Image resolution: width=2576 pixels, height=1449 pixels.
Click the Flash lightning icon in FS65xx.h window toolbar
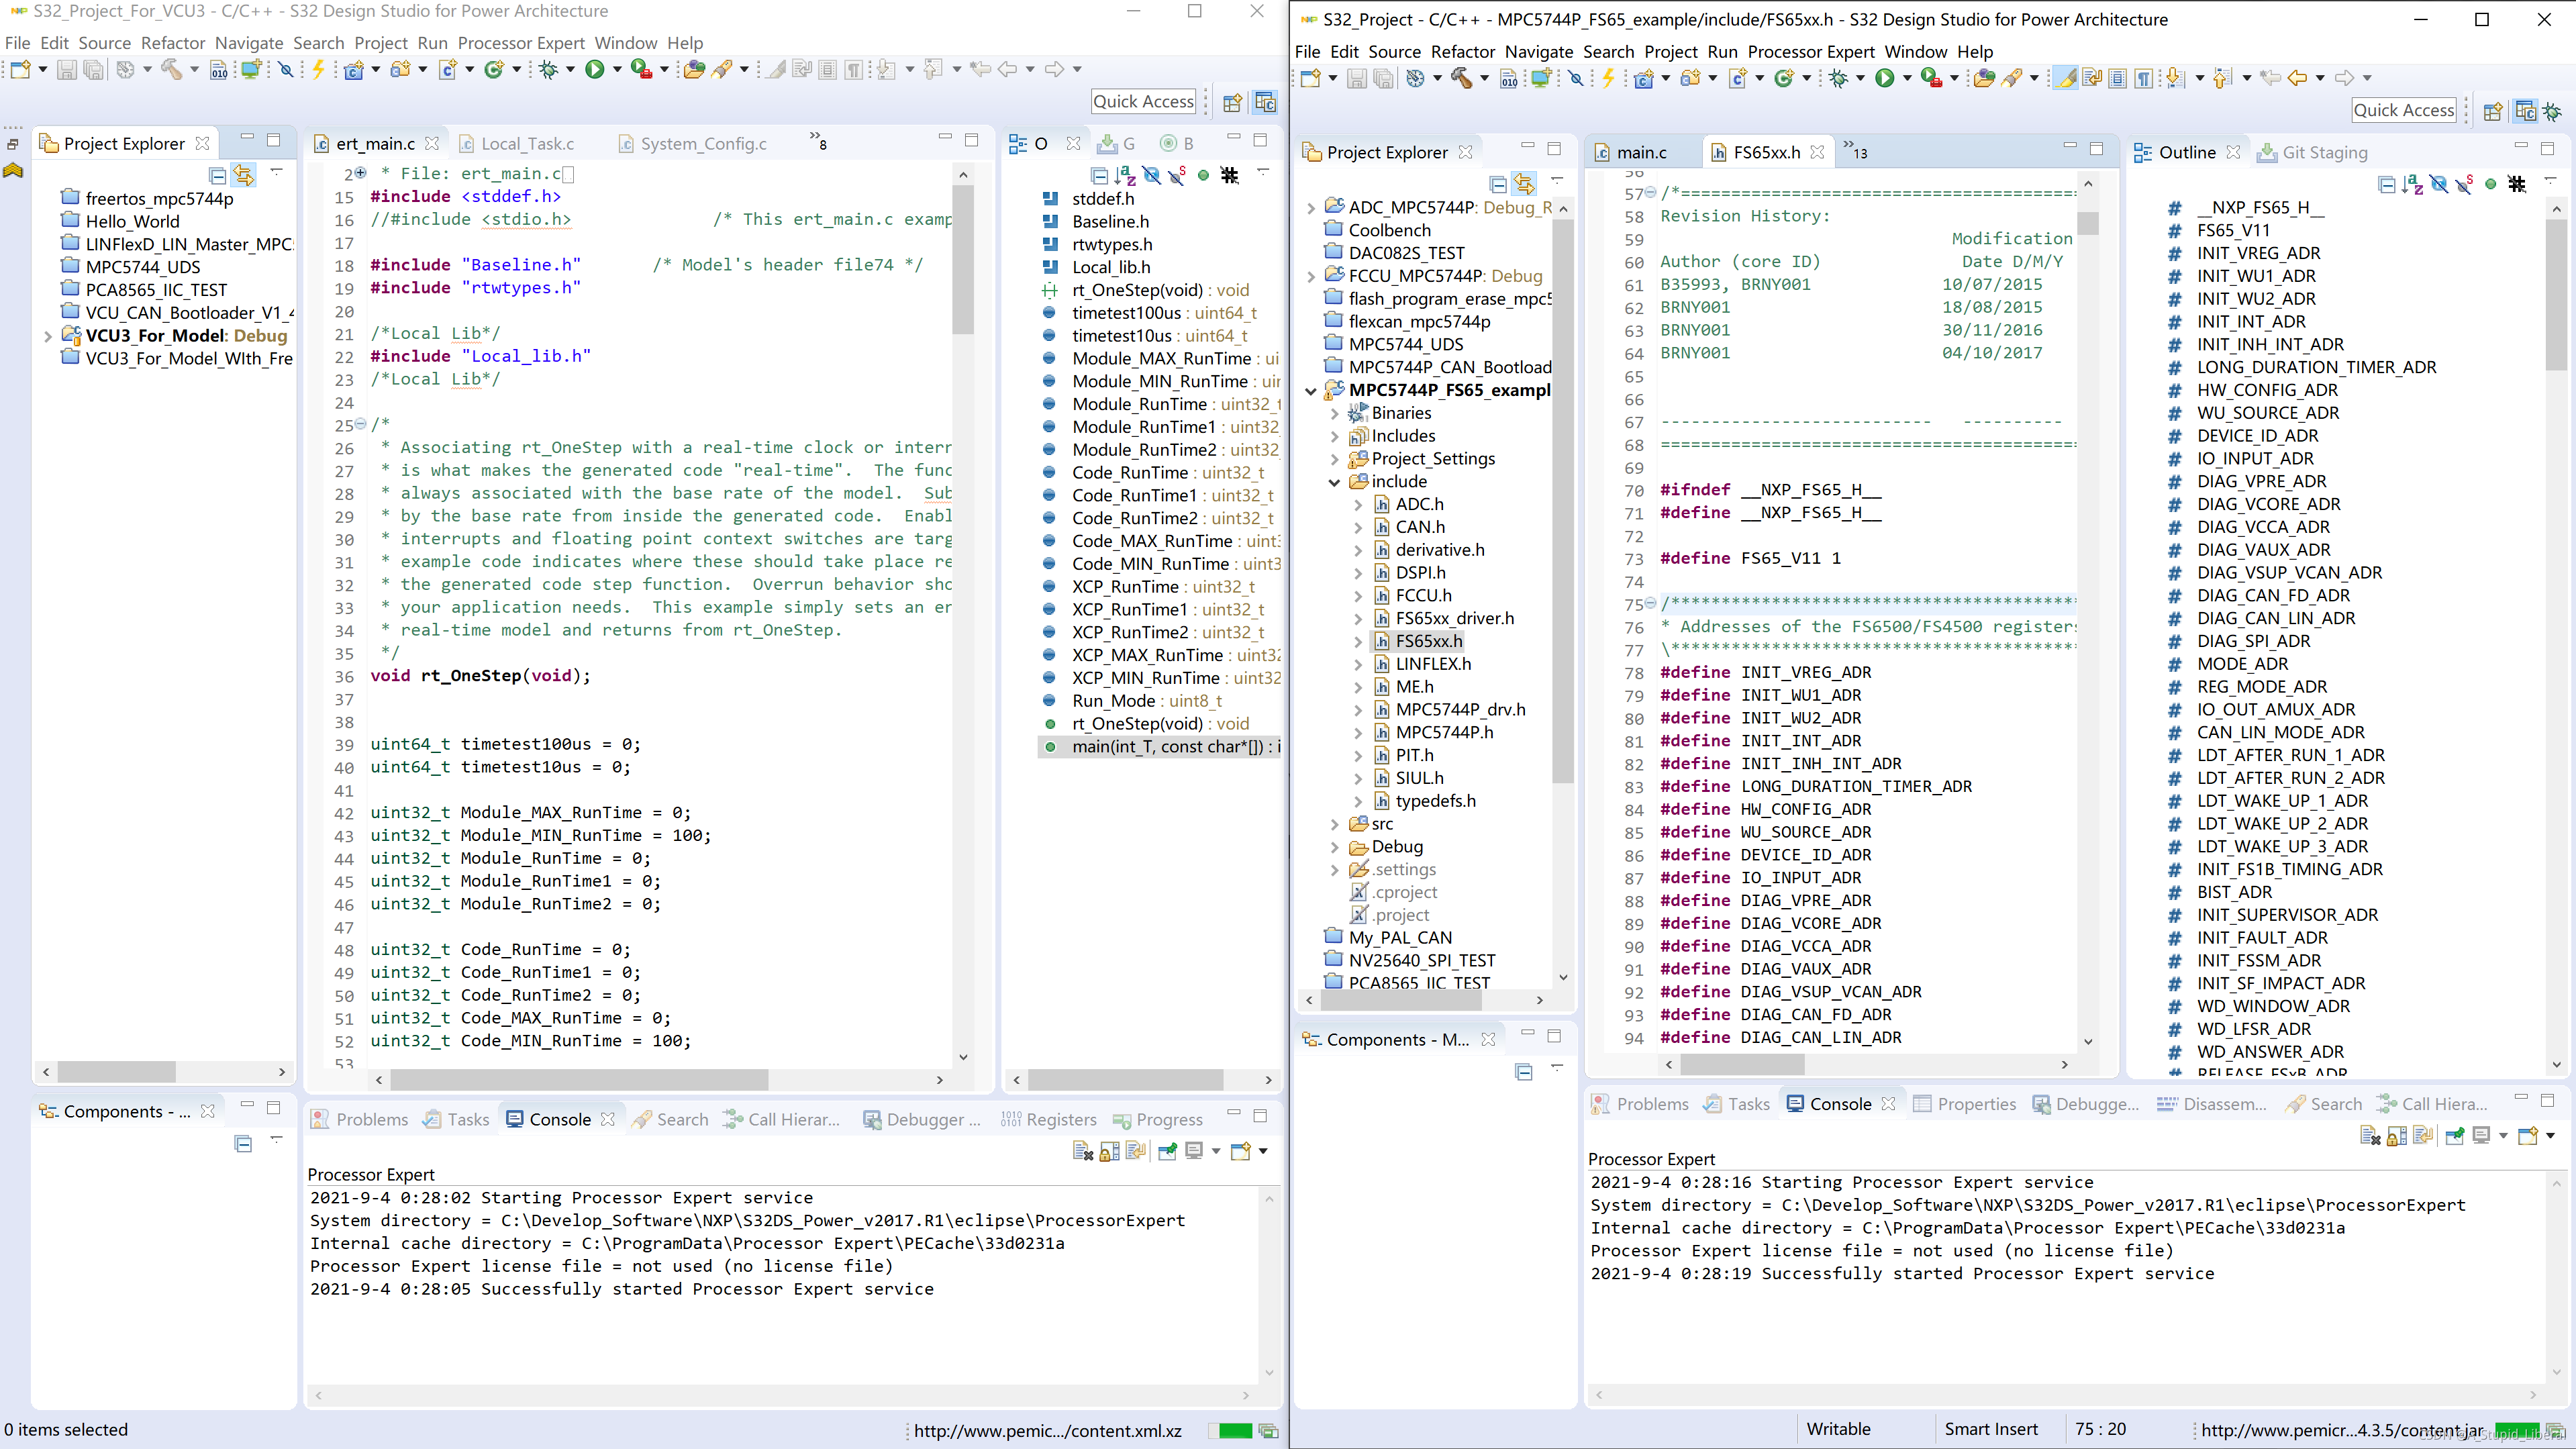(1608, 78)
